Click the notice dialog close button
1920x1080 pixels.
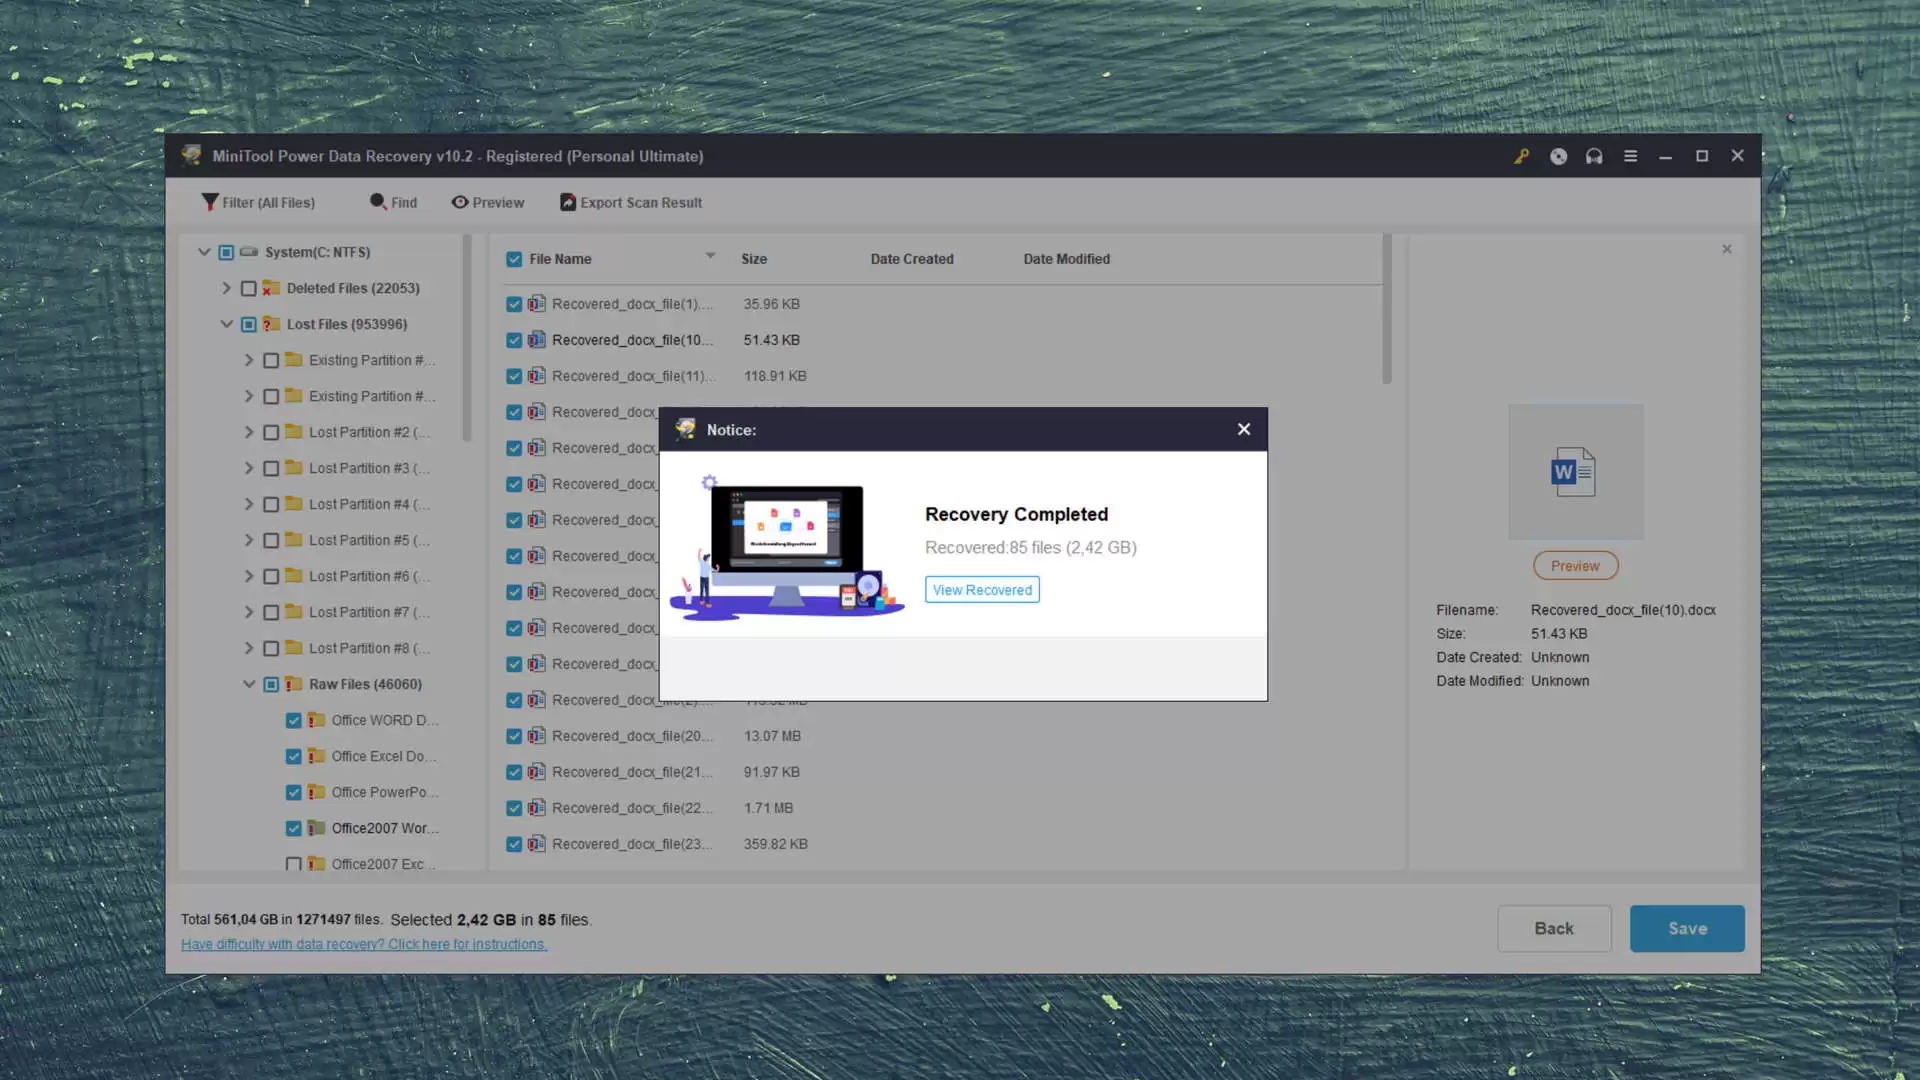[x=1242, y=427]
